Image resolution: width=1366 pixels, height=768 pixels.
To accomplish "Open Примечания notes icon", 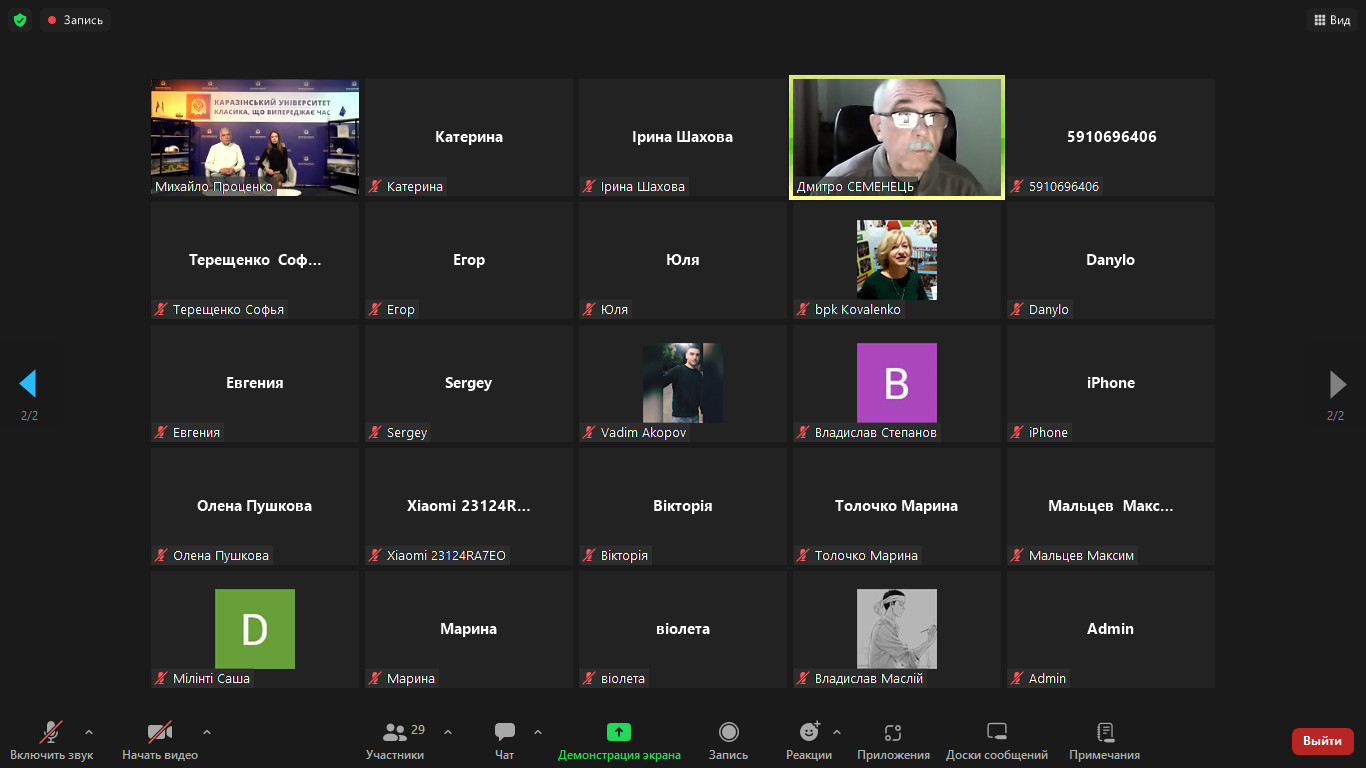I will coord(1104,740).
